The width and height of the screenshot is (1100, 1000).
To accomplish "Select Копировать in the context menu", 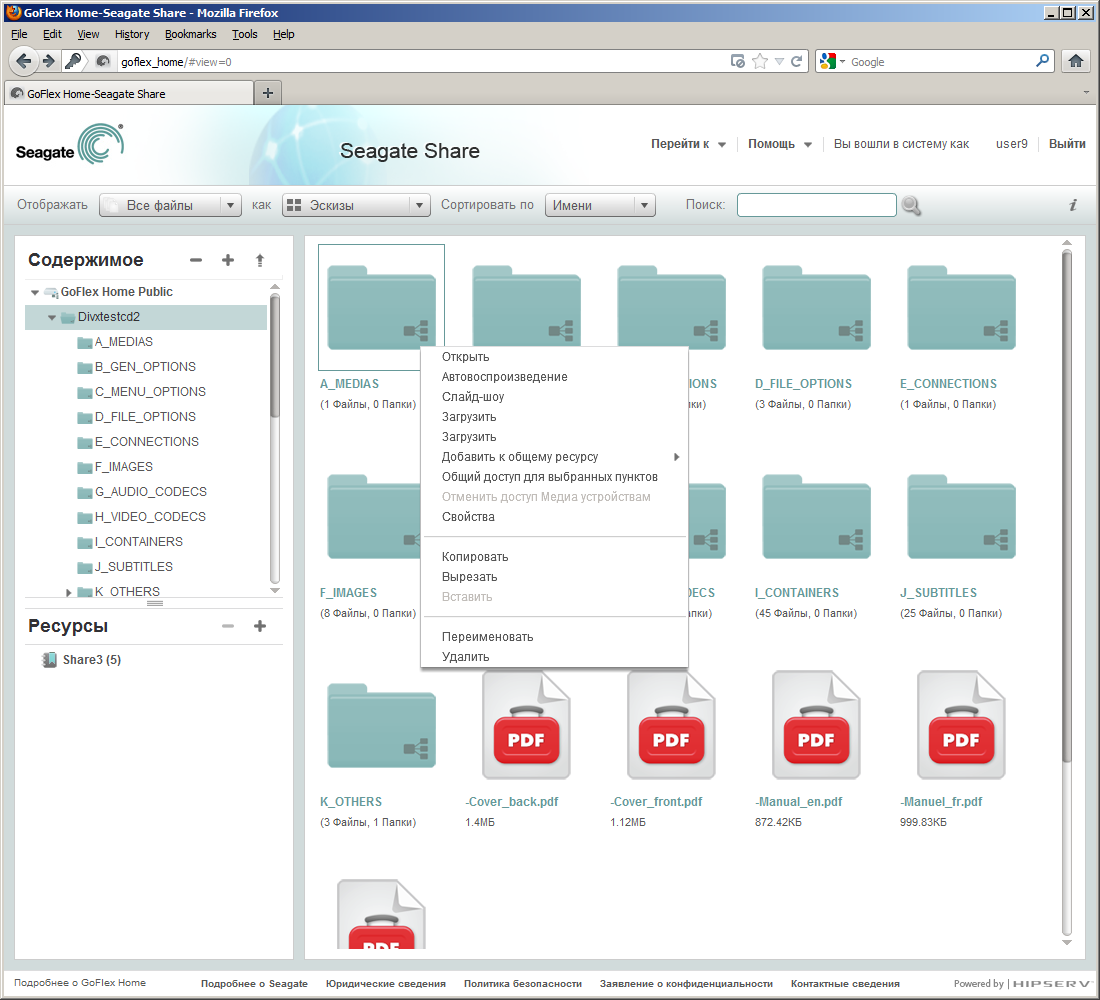I will click(x=475, y=557).
